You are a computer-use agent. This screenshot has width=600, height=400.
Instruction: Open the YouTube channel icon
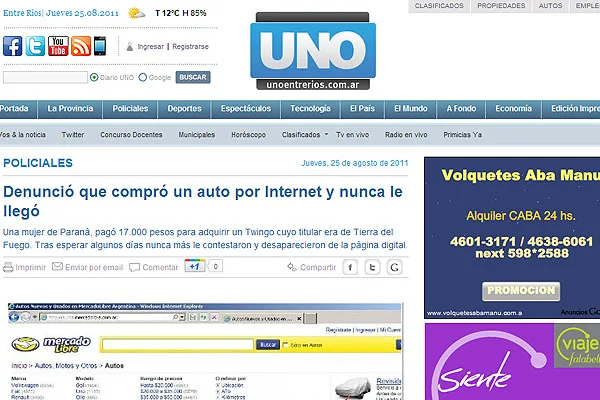coord(58,46)
